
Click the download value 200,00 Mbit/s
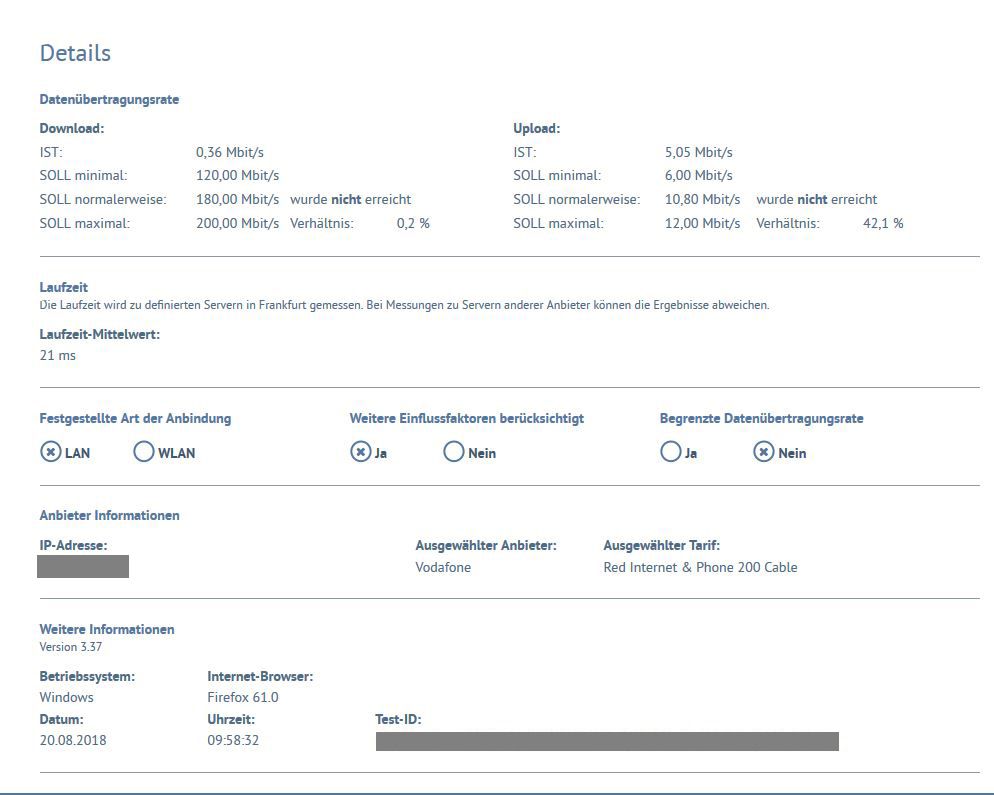point(237,224)
